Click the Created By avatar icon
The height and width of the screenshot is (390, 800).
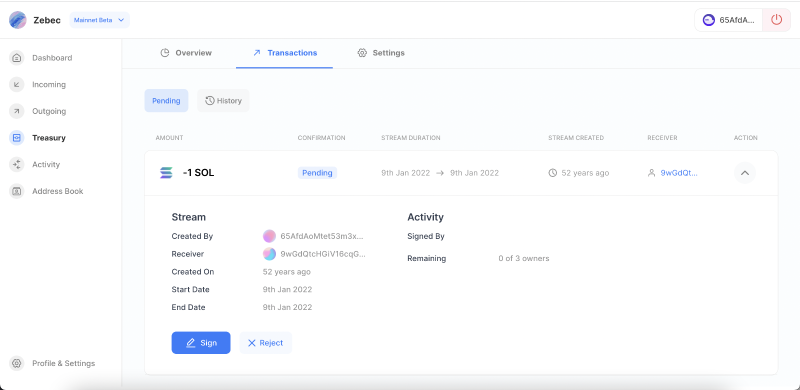pyautogui.click(x=269, y=236)
